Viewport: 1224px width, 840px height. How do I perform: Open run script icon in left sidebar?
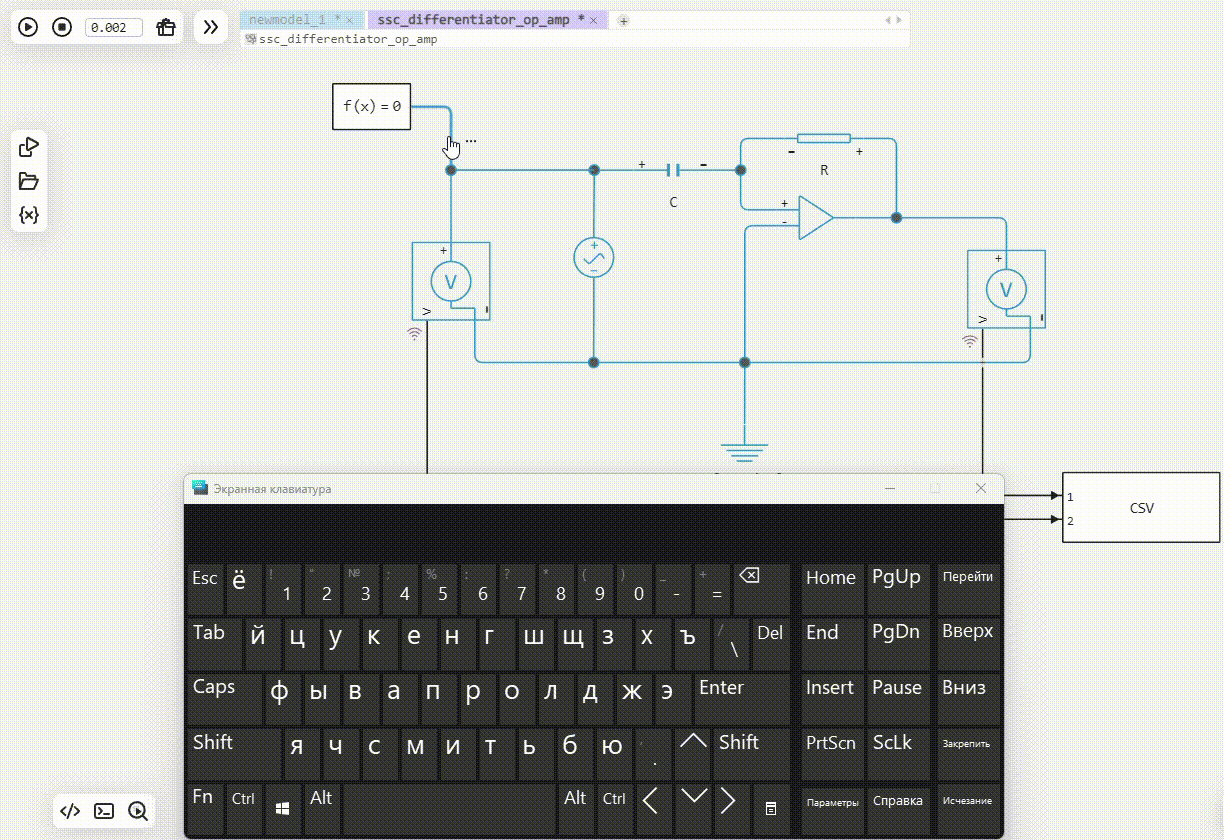coord(28,147)
